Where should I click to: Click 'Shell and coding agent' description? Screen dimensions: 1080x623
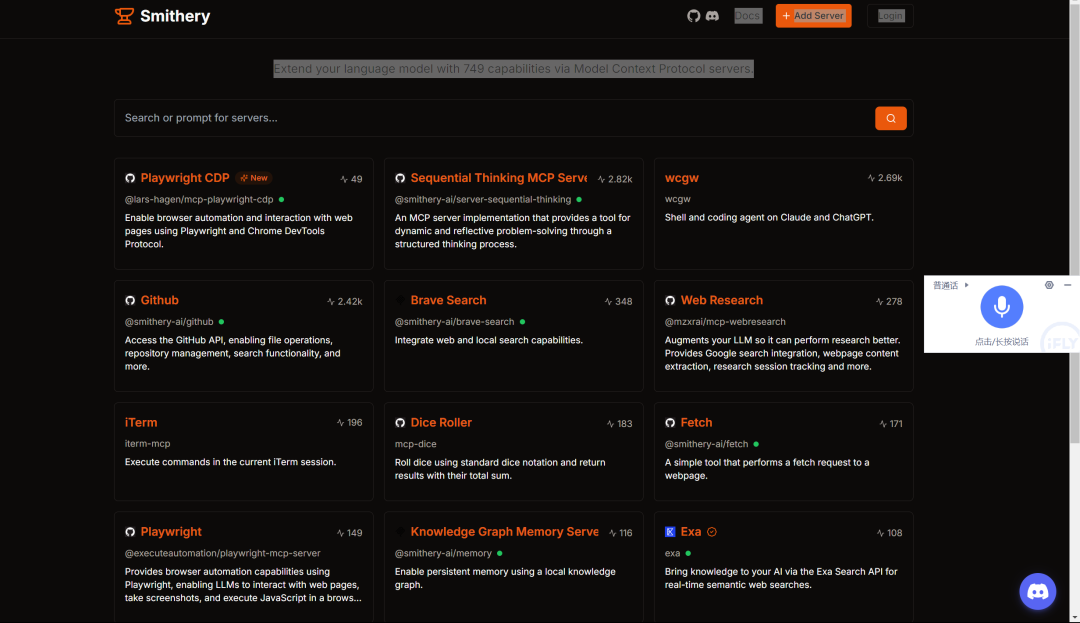(x=769, y=218)
